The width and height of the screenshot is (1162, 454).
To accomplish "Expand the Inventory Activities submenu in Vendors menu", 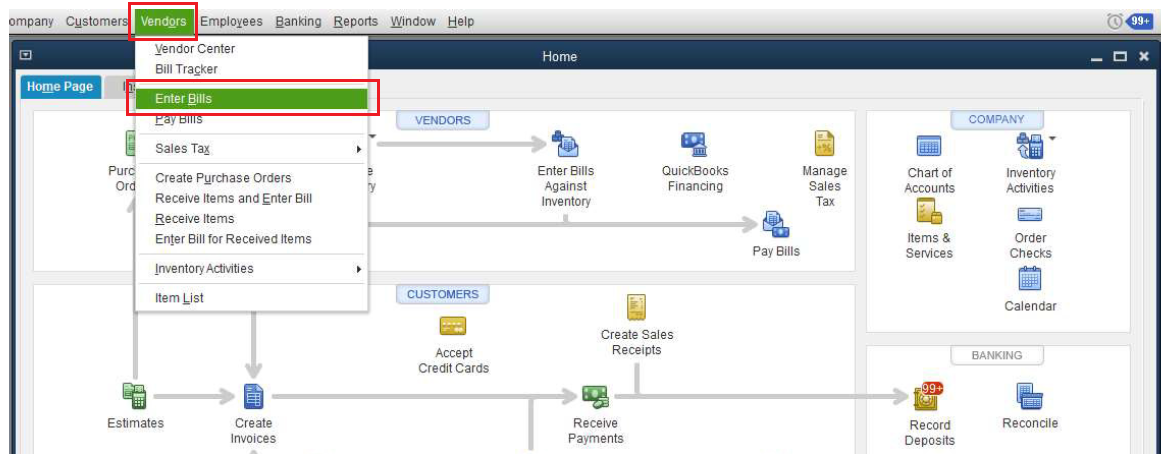I will pyautogui.click(x=359, y=269).
